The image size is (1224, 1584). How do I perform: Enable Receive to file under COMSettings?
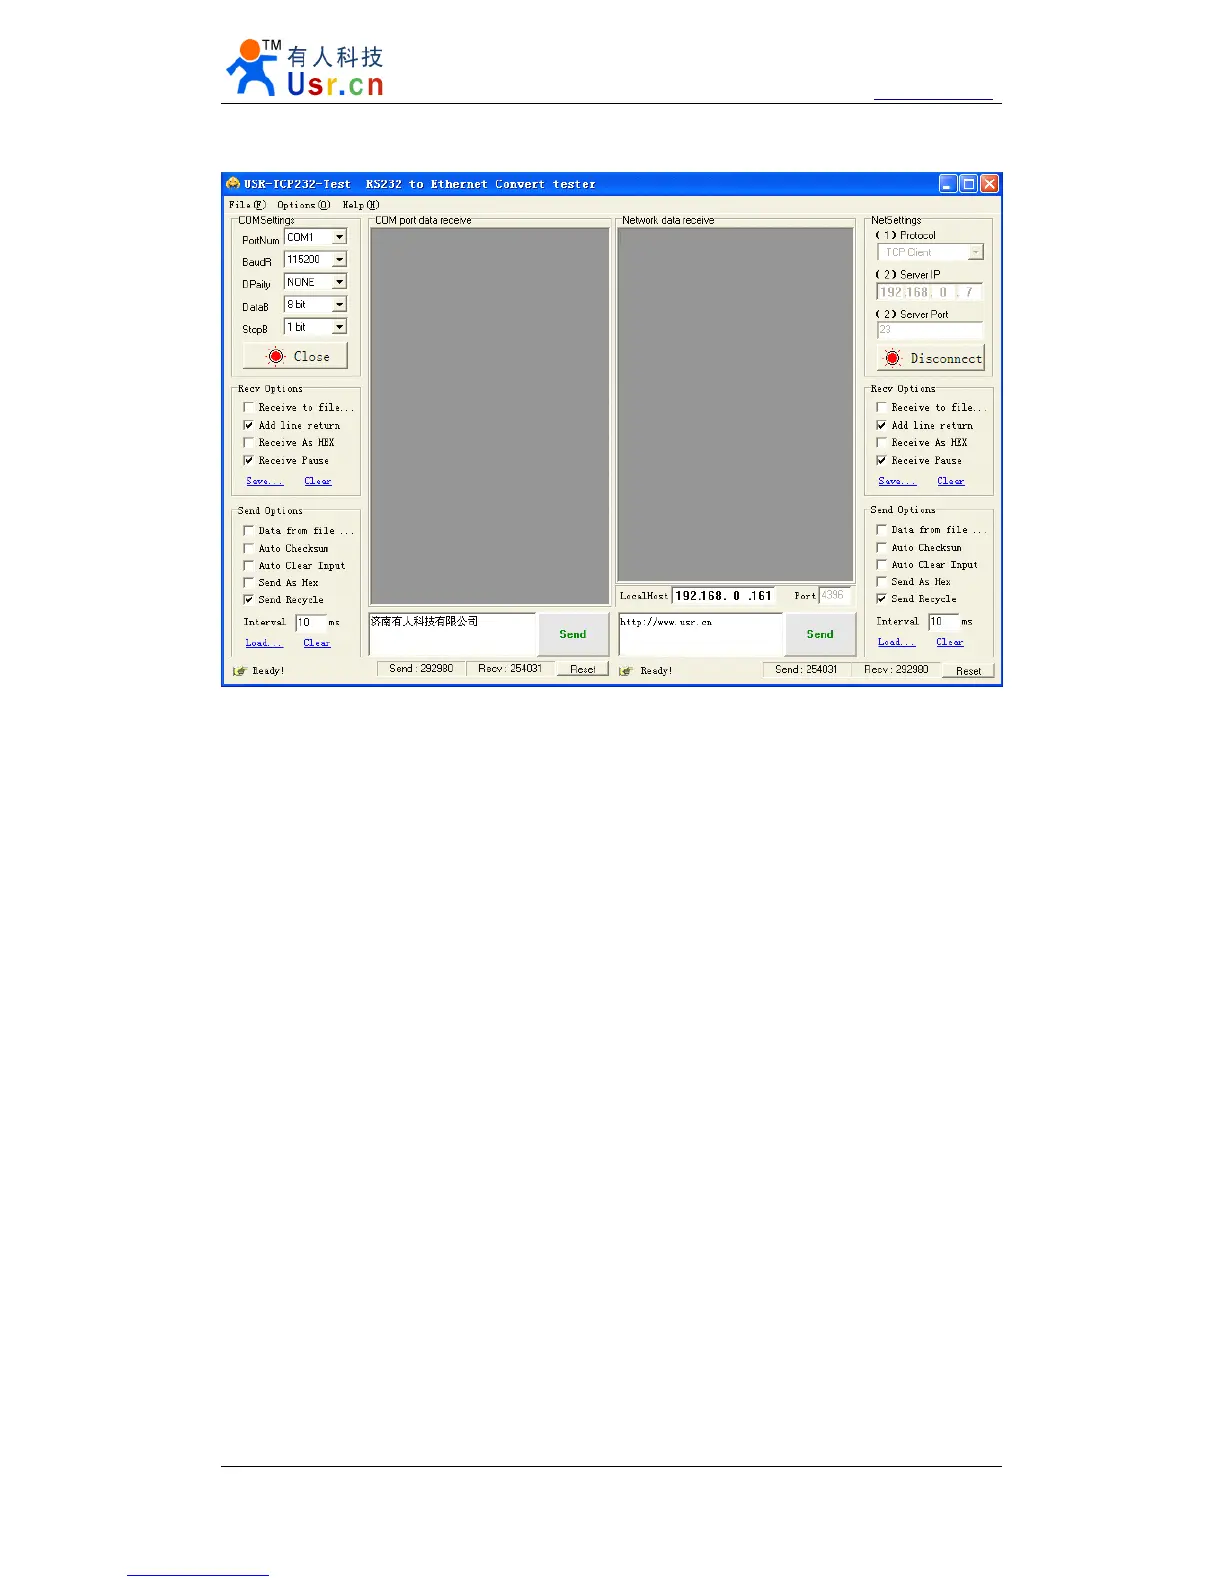click(x=248, y=407)
